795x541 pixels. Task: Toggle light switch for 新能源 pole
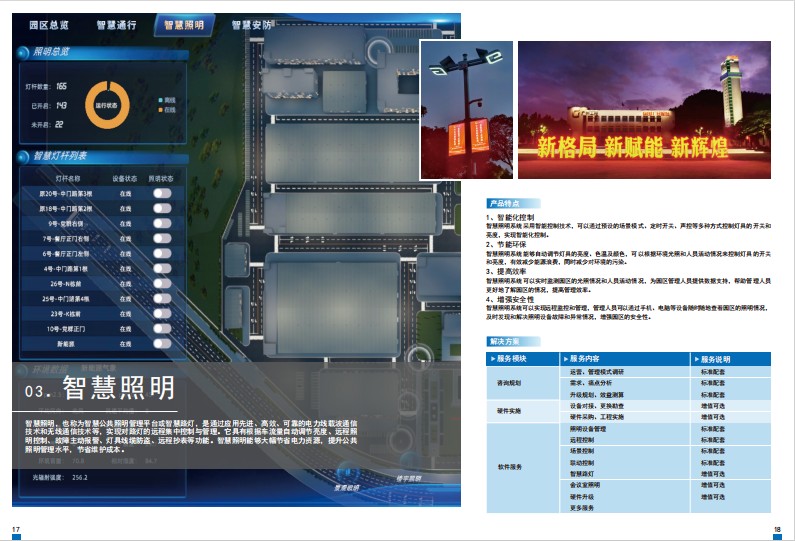(162, 344)
